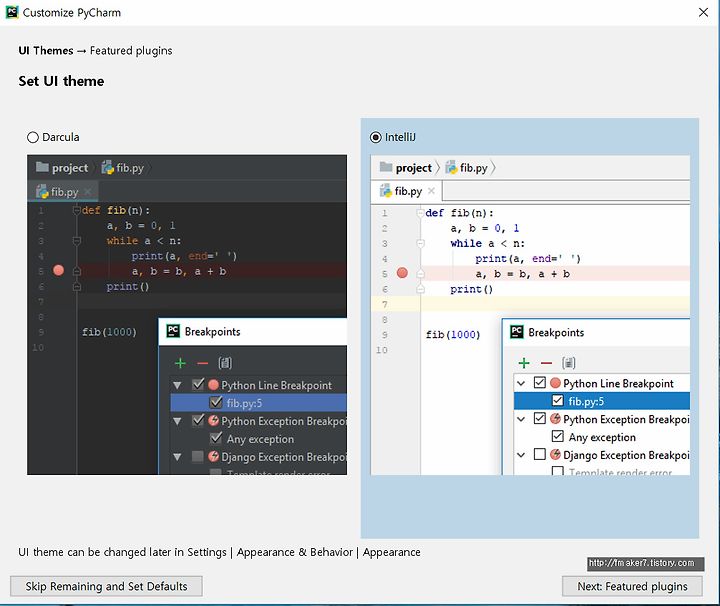Click fib.py breadcrumb Python icon in IntelliJ preview
The height and width of the screenshot is (606, 720).
pyautogui.click(x=451, y=168)
